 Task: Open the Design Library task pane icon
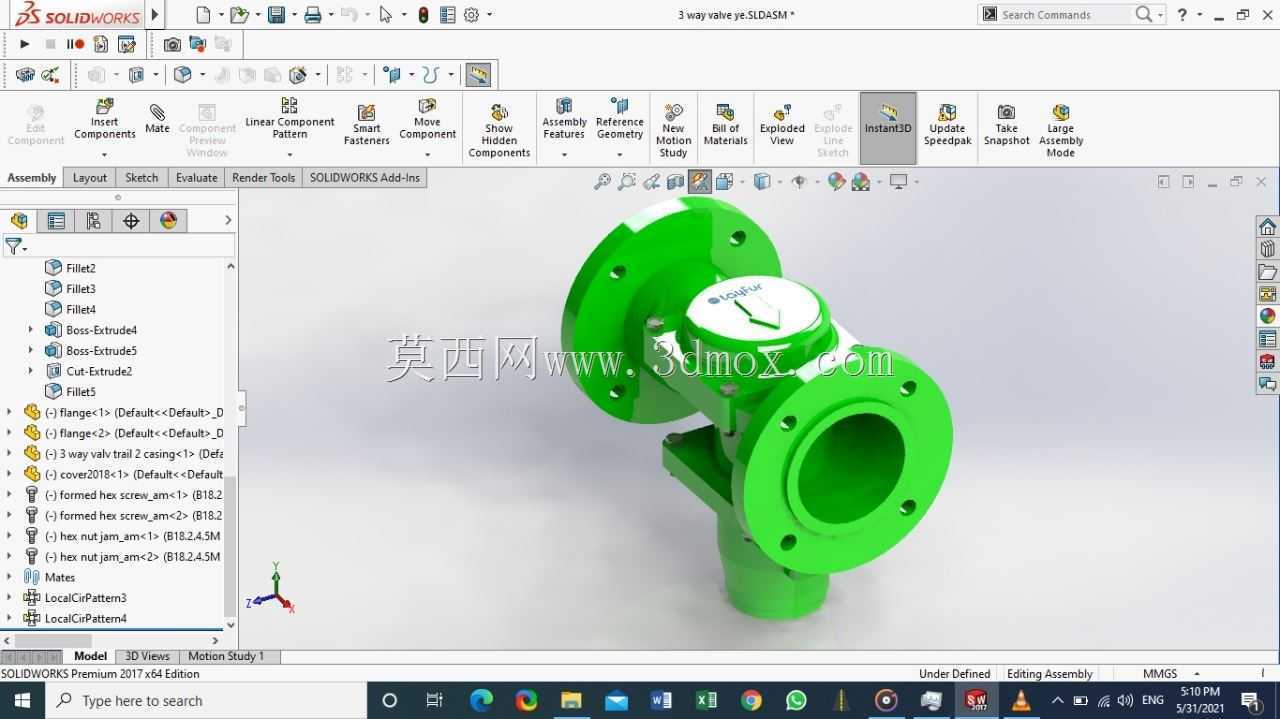coord(1267,249)
